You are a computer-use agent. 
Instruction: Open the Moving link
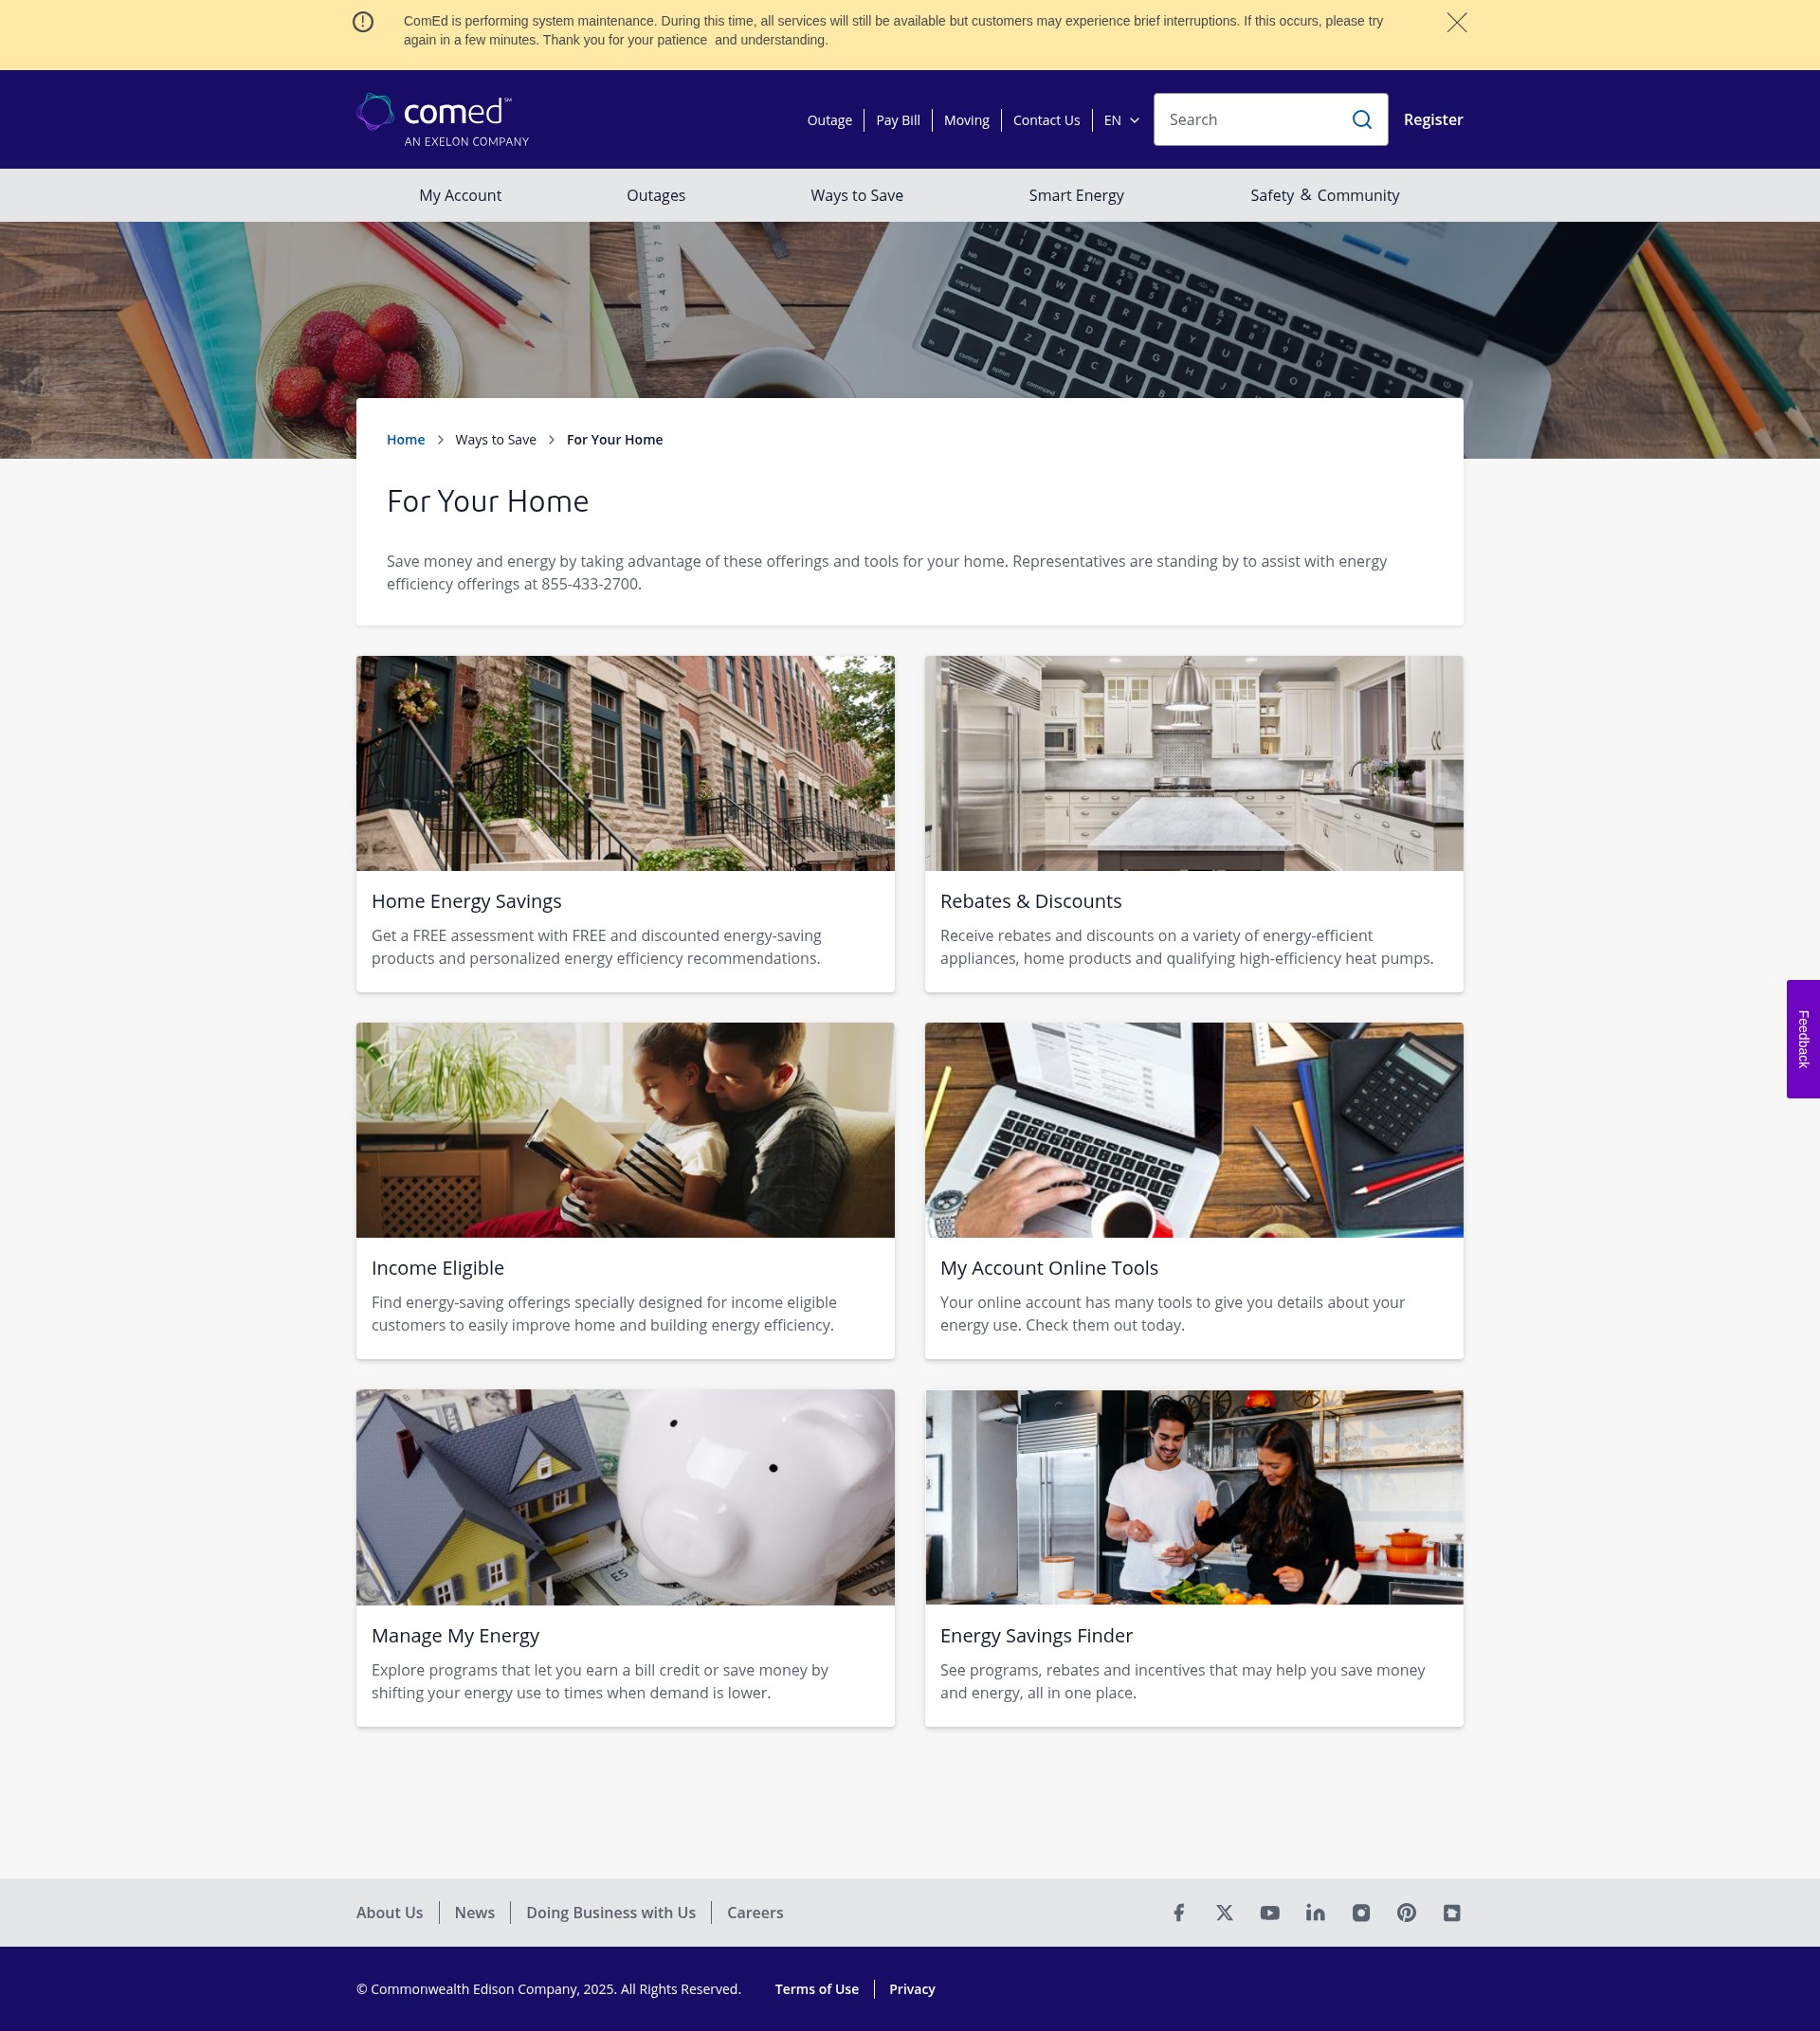pos(966,120)
